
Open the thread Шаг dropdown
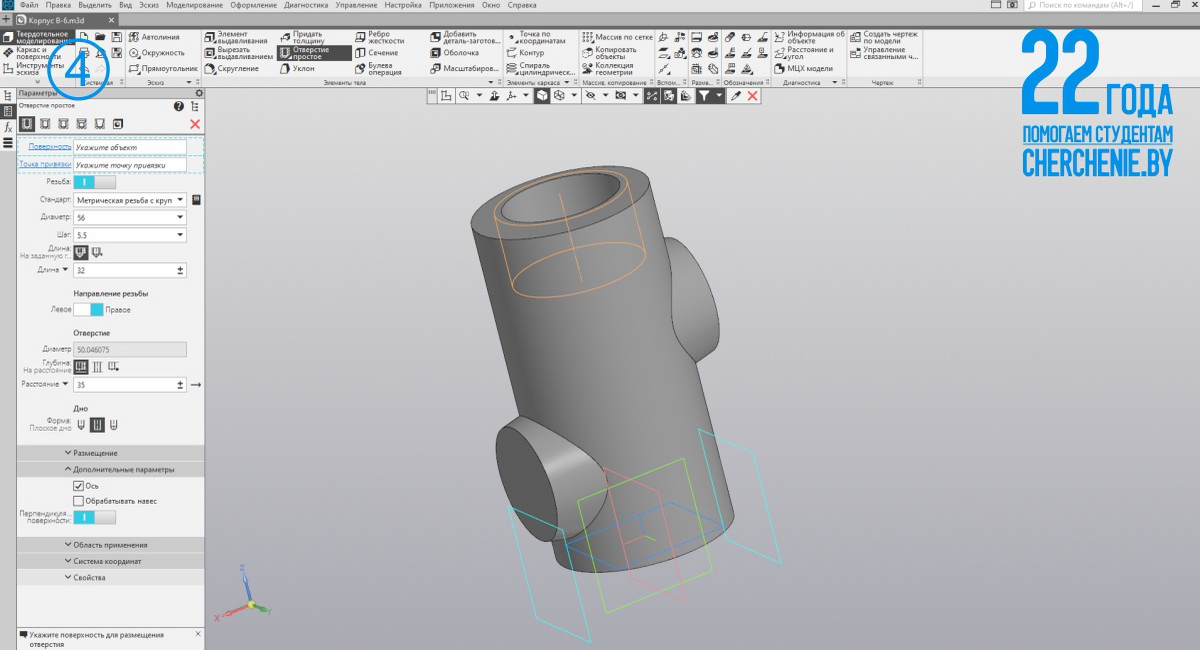(x=181, y=235)
